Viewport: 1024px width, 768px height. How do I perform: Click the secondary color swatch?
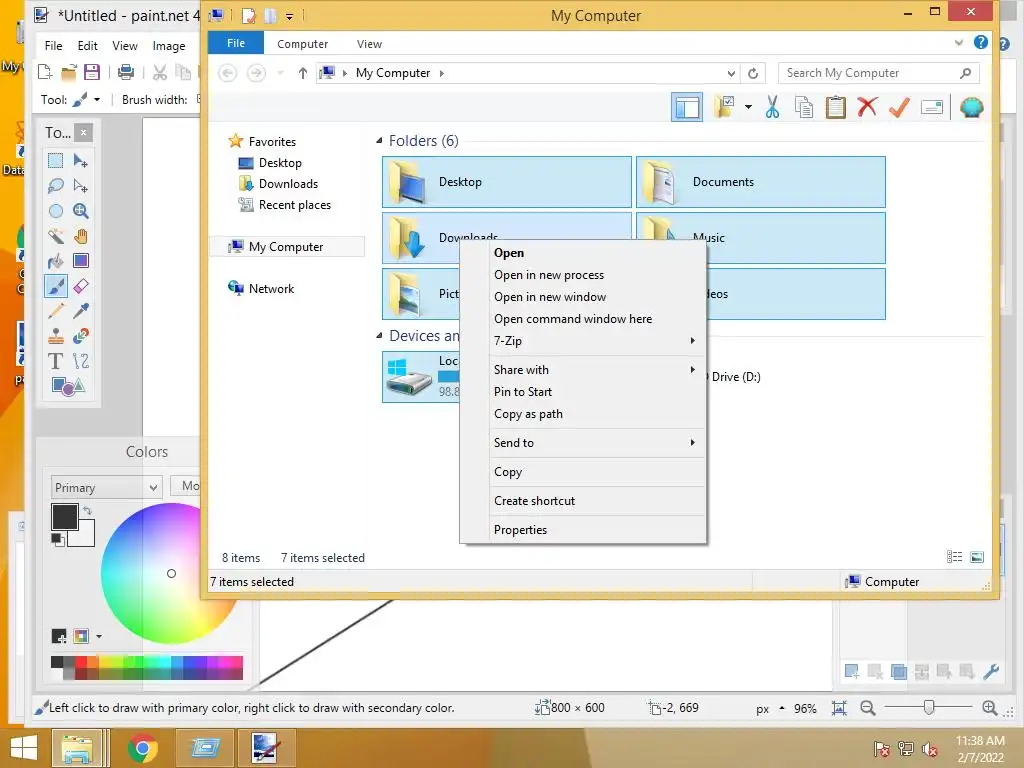(x=85, y=536)
